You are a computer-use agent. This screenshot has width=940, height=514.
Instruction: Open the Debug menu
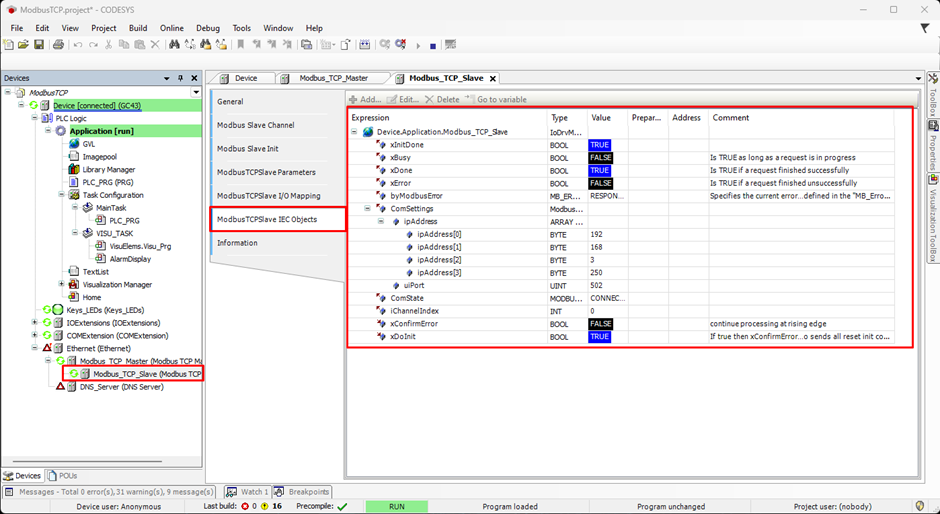(x=208, y=28)
